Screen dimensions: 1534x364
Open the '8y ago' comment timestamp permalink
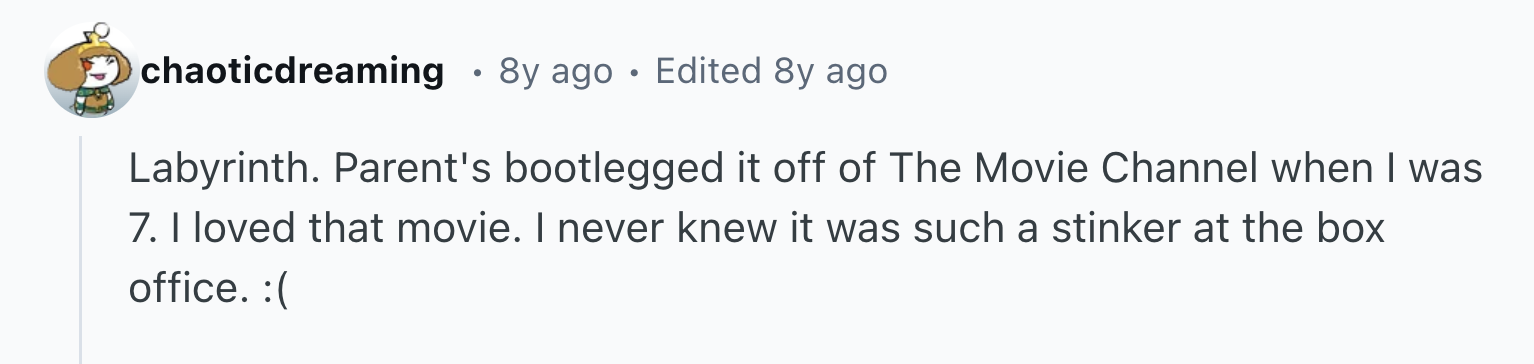tap(555, 71)
